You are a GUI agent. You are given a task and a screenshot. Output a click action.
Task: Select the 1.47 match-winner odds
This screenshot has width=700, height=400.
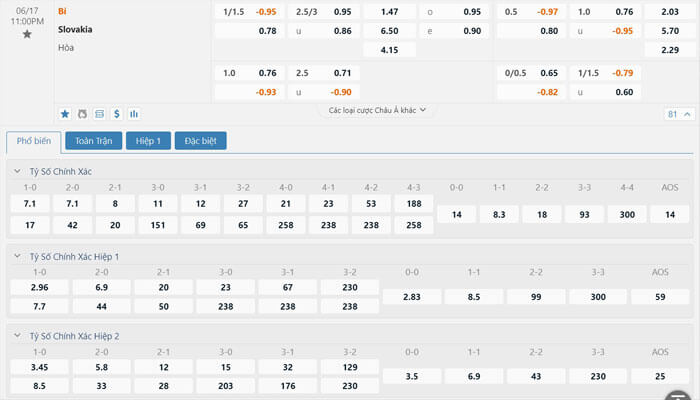click(x=390, y=12)
